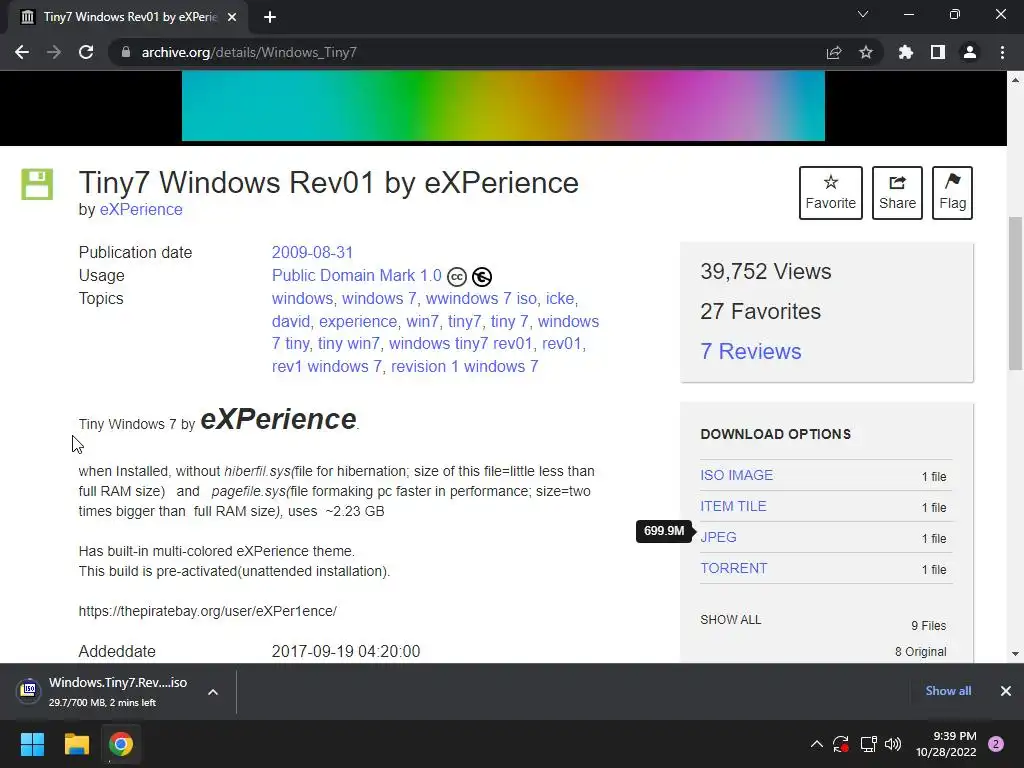The height and width of the screenshot is (768, 1024).
Task: Open the 'tiny win7' topic link
Action: click(349, 344)
